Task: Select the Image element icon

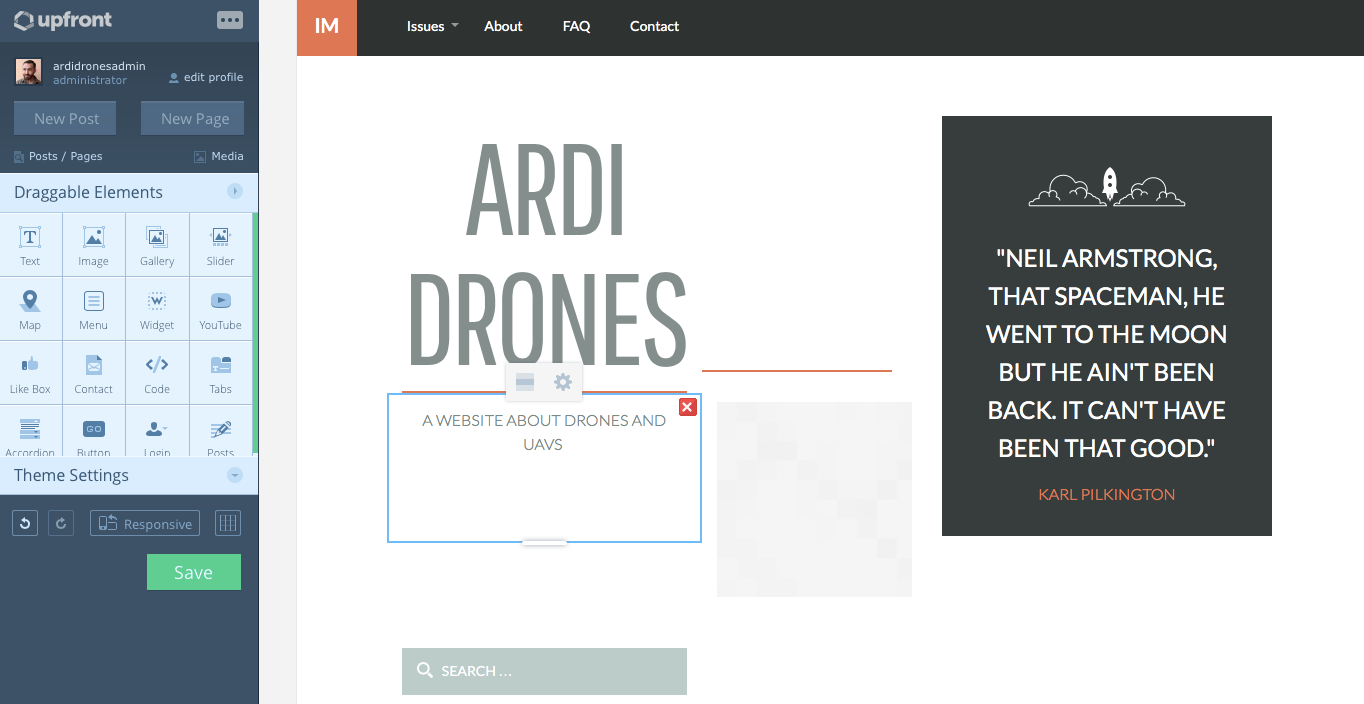Action: pyautogui.click(x=93, y=244)
